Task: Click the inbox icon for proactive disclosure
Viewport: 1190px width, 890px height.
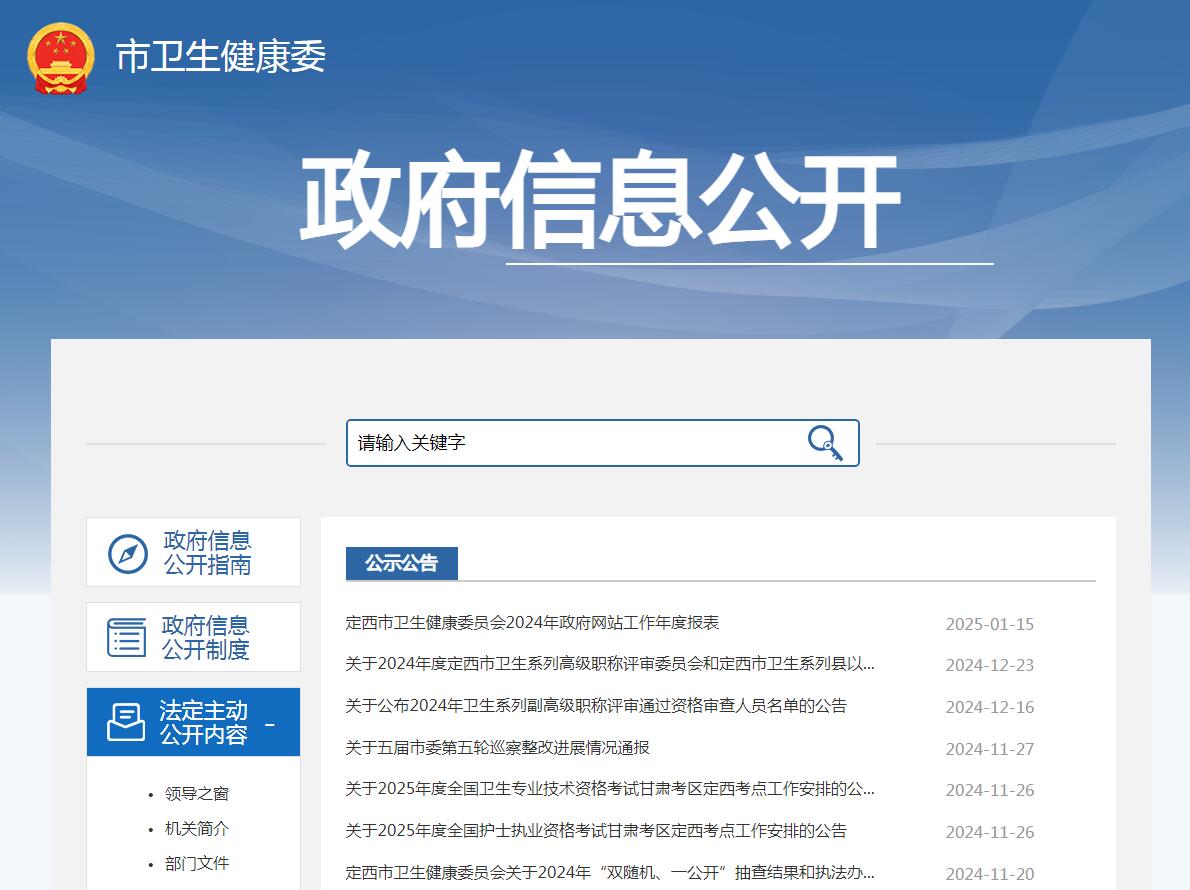Action: click(x=127, y=722)
